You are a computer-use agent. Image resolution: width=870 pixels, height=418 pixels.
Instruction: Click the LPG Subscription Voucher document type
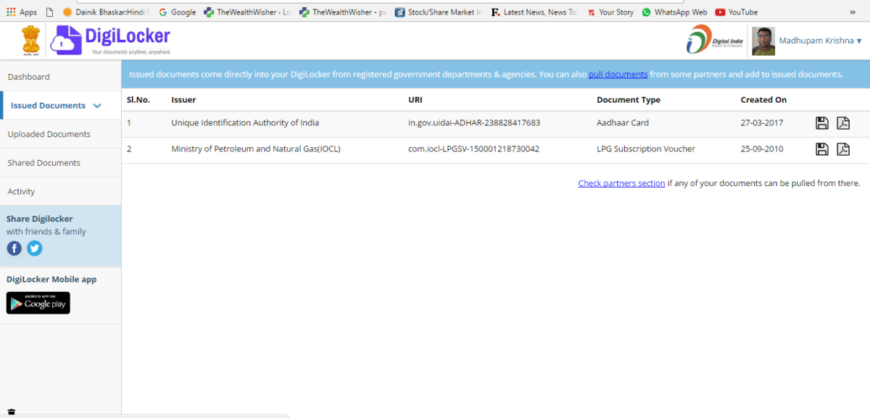pos(646,149)
